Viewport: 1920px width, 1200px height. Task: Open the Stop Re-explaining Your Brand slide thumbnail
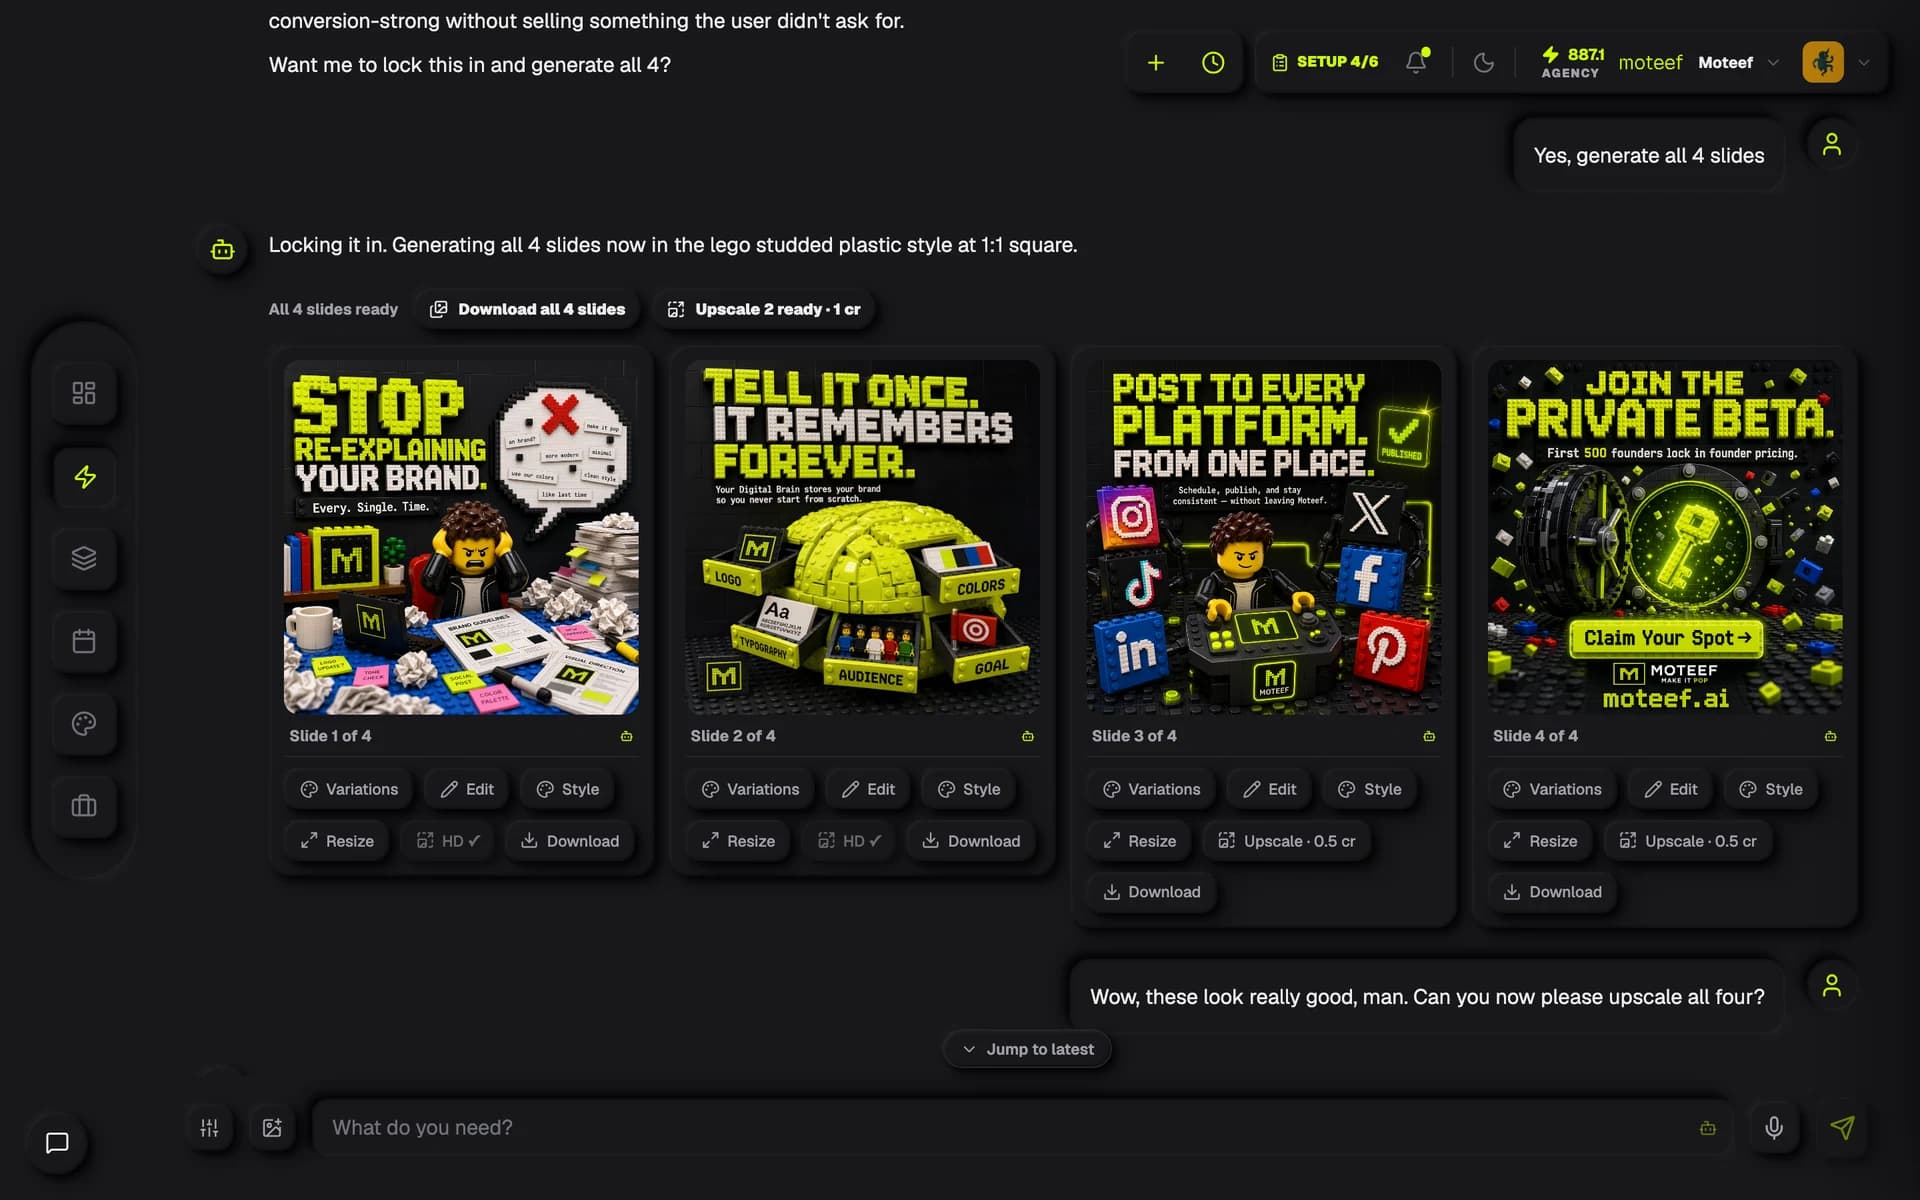click(x=461, y=537)
